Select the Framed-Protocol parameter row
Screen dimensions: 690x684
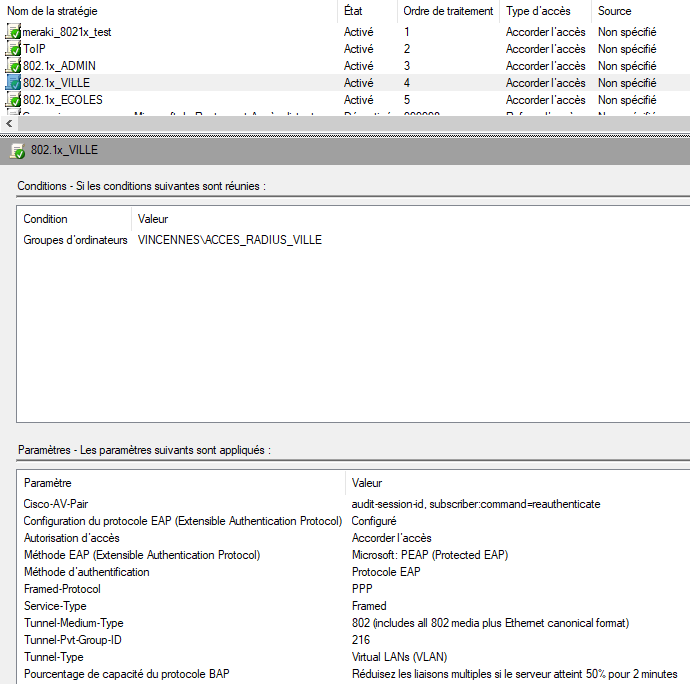pyautogui.click(x=353, y=589)
